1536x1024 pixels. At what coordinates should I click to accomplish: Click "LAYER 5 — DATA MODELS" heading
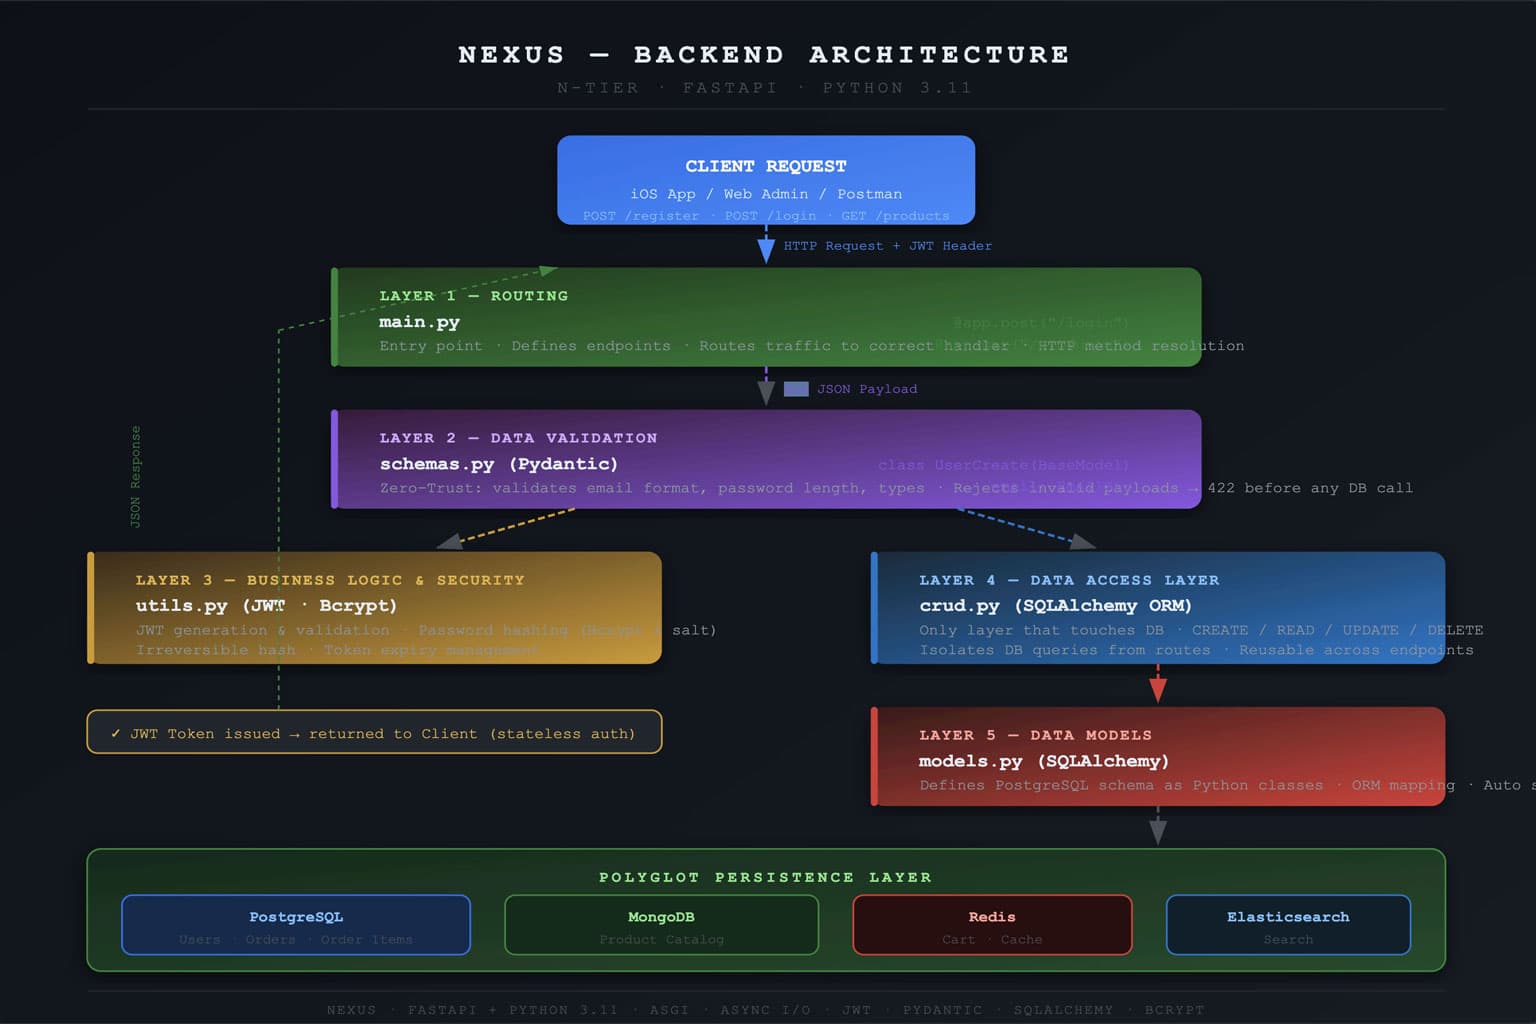pos(1035,735)
